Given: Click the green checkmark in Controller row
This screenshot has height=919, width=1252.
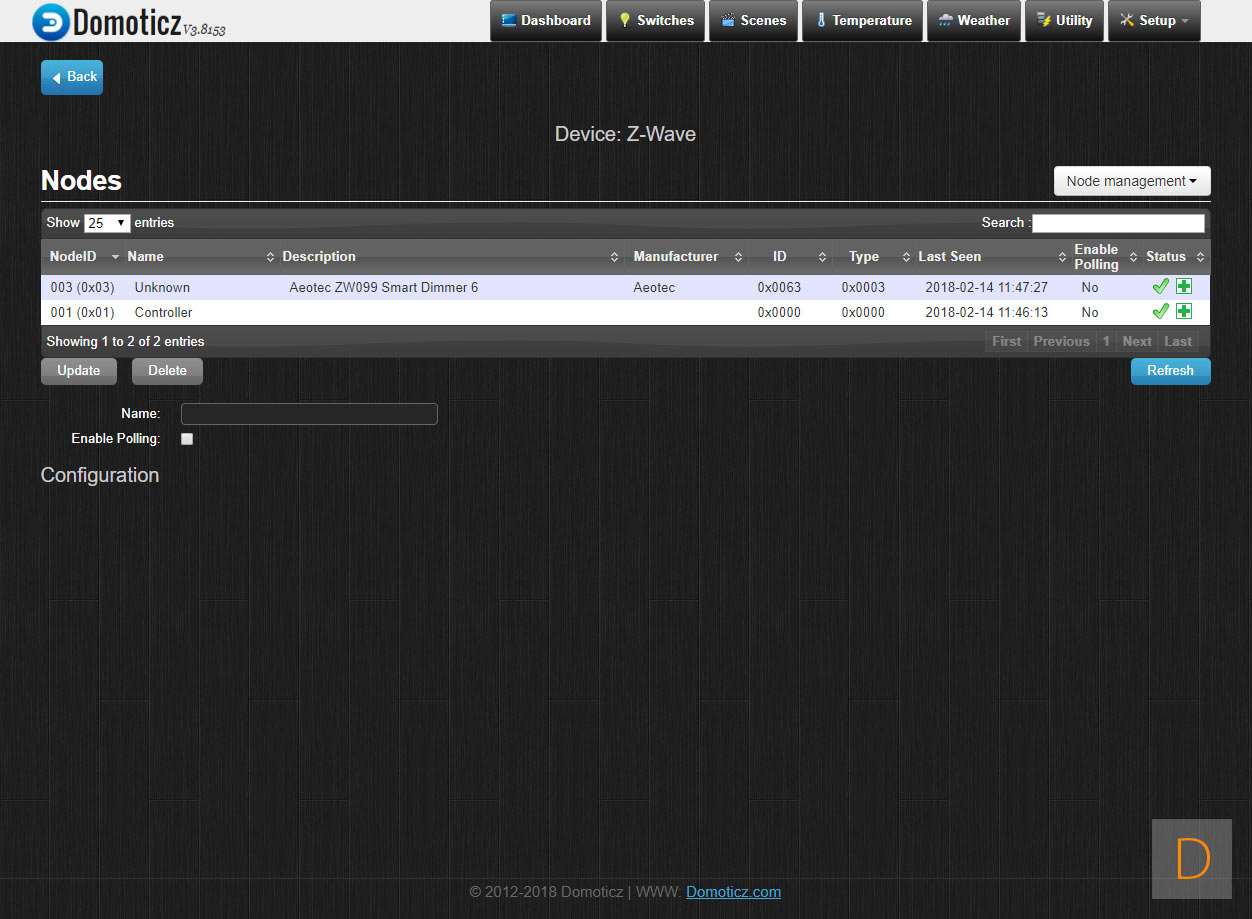Looking at the screenshot, I should 1160,311.
